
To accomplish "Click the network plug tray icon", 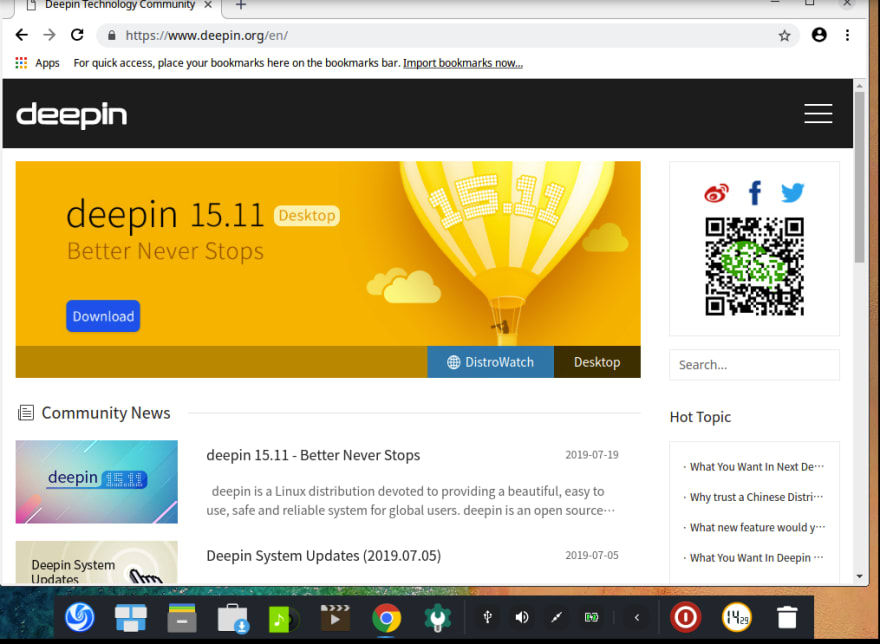I will [556, 617].
